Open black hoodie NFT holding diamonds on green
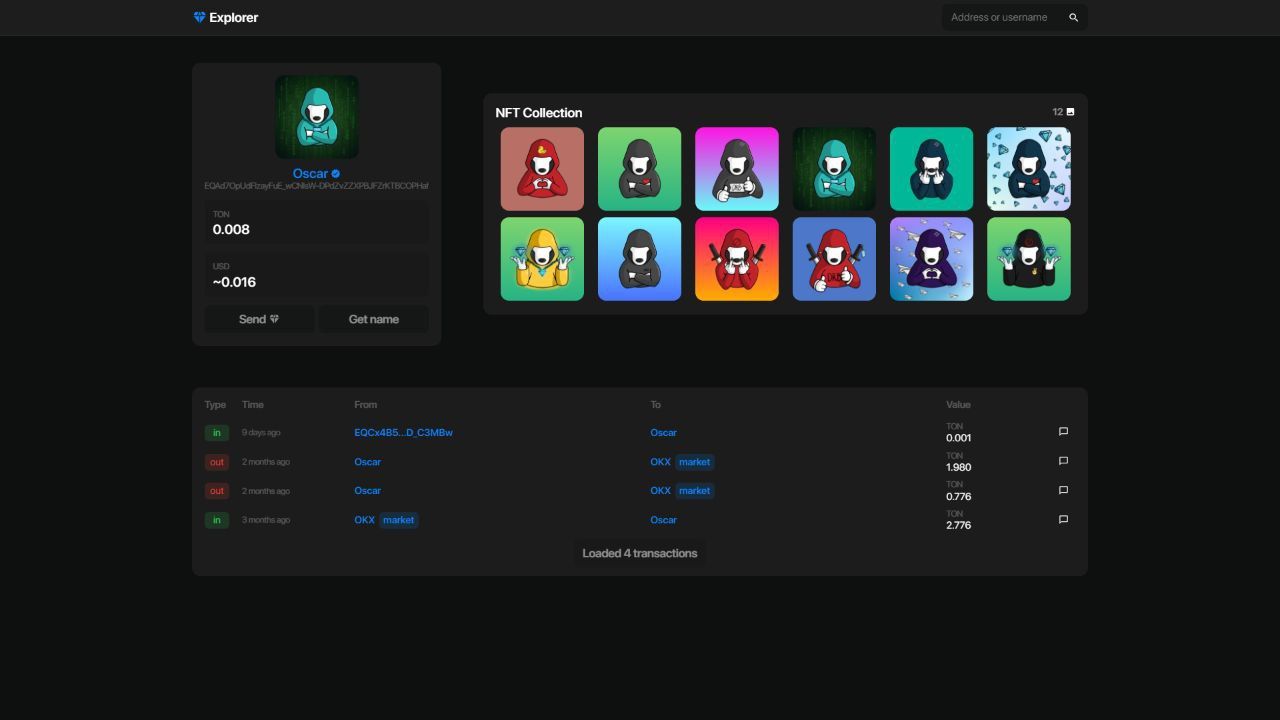1280x720 pixels. [x=1029, y=259]
